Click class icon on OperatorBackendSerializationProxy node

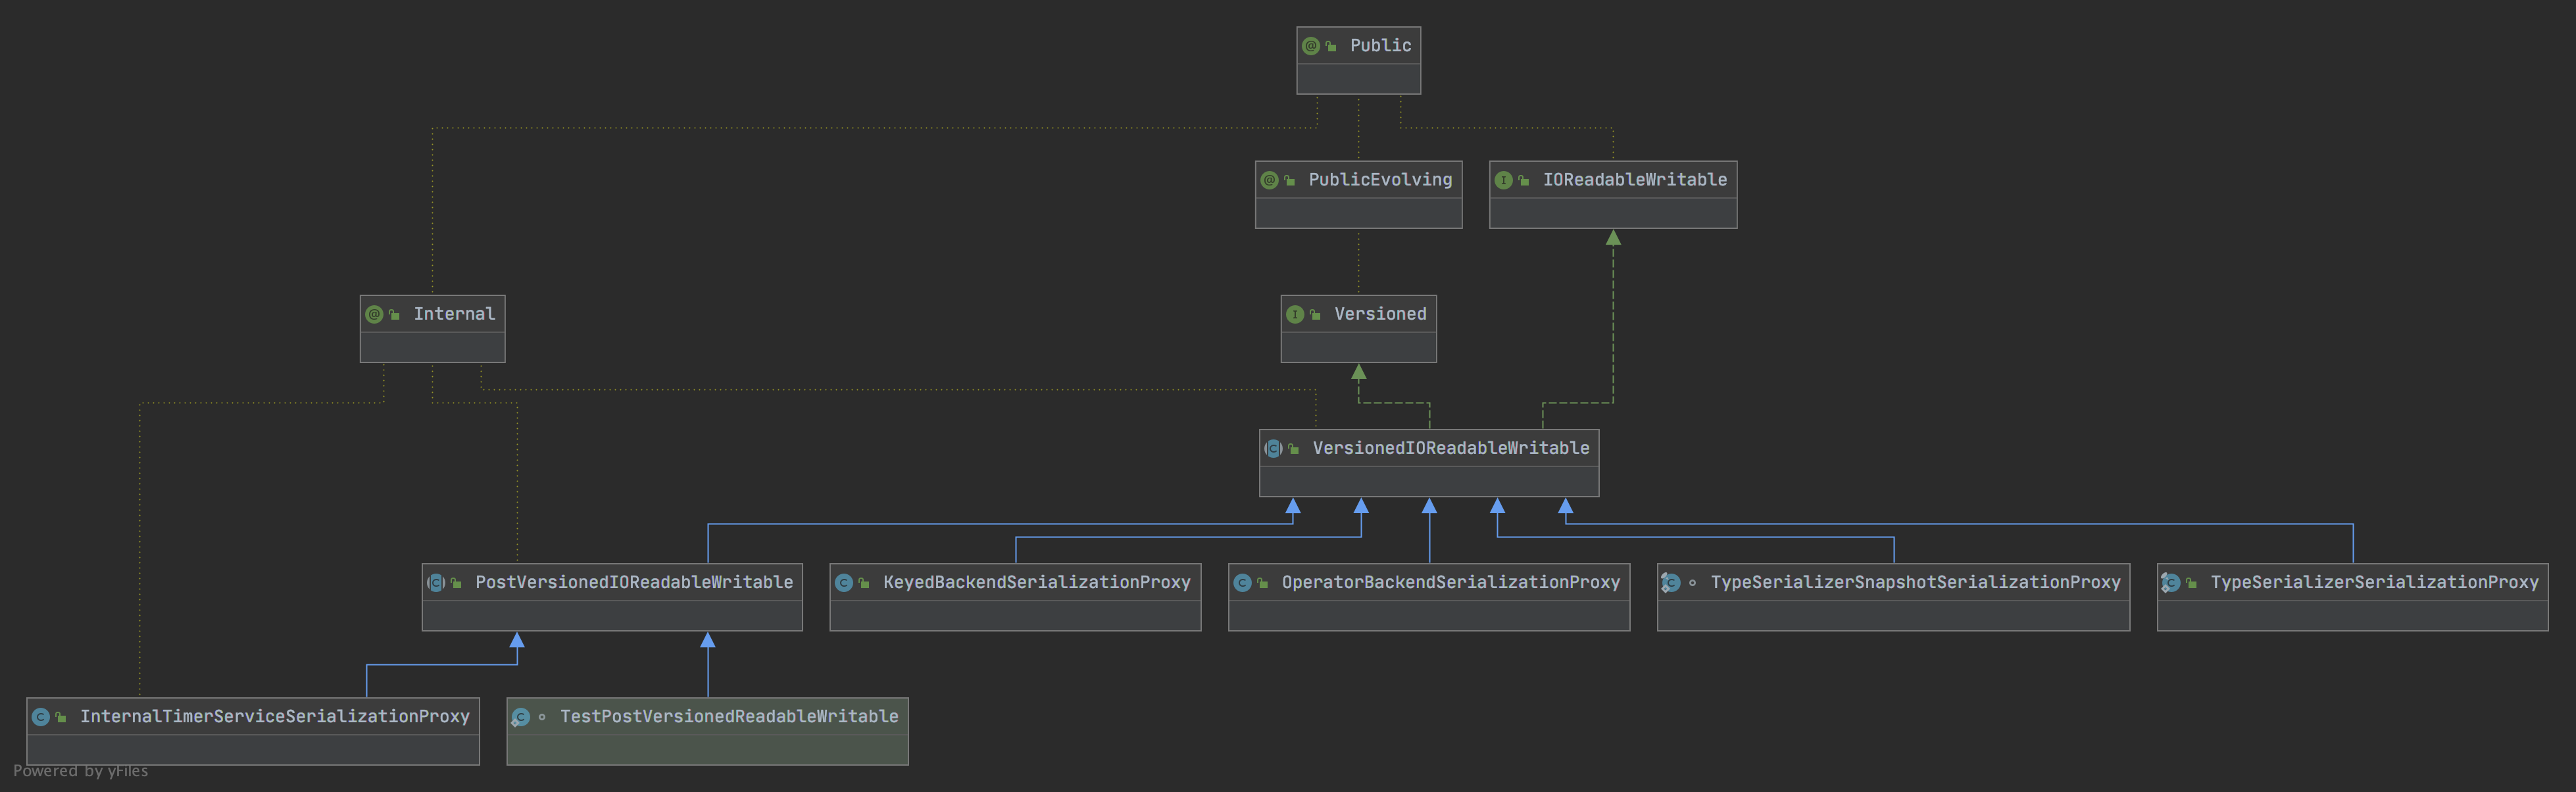(x=1242, y=582)
